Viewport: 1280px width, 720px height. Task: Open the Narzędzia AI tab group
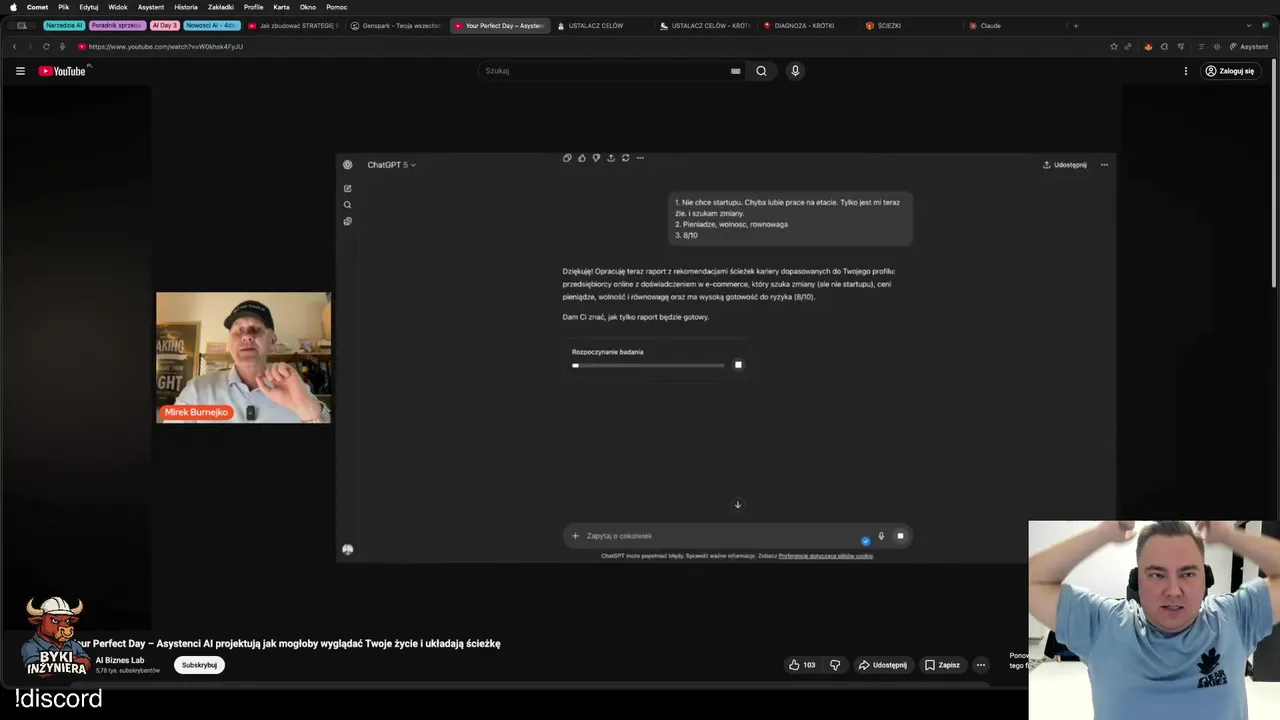[x=64, y=26]
